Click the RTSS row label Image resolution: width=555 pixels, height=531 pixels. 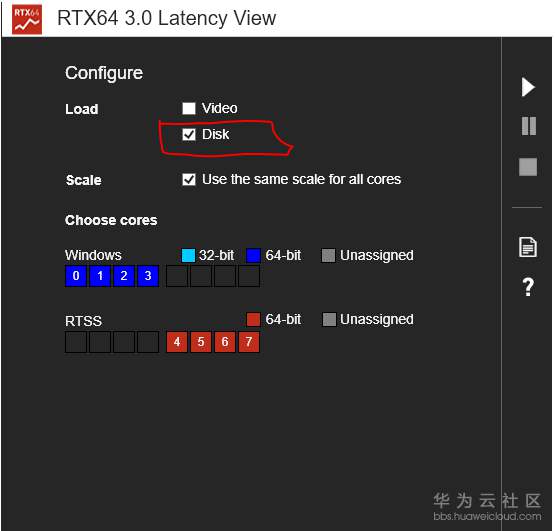point(84,321)
